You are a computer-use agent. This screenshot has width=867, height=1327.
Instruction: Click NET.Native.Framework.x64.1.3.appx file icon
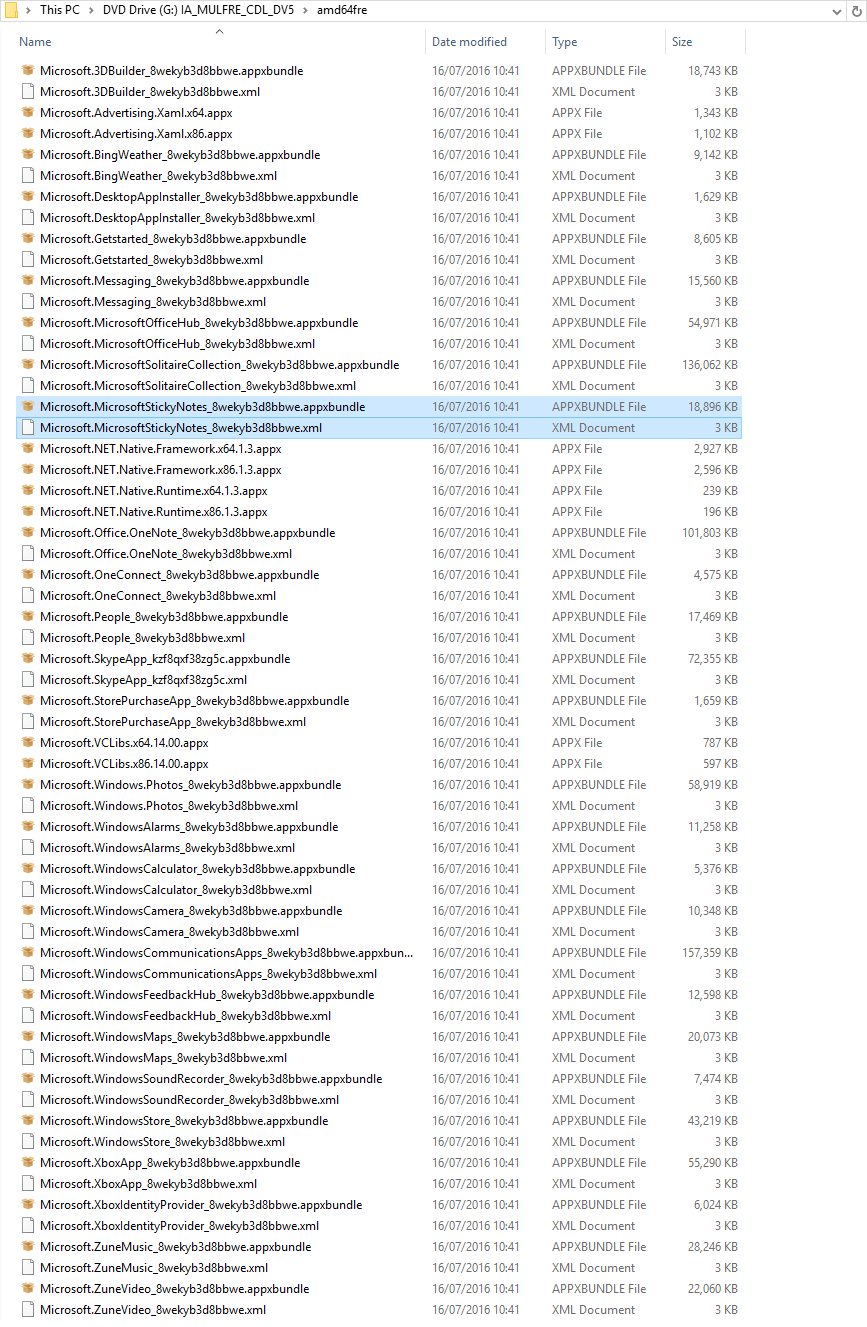coord(28,449)
